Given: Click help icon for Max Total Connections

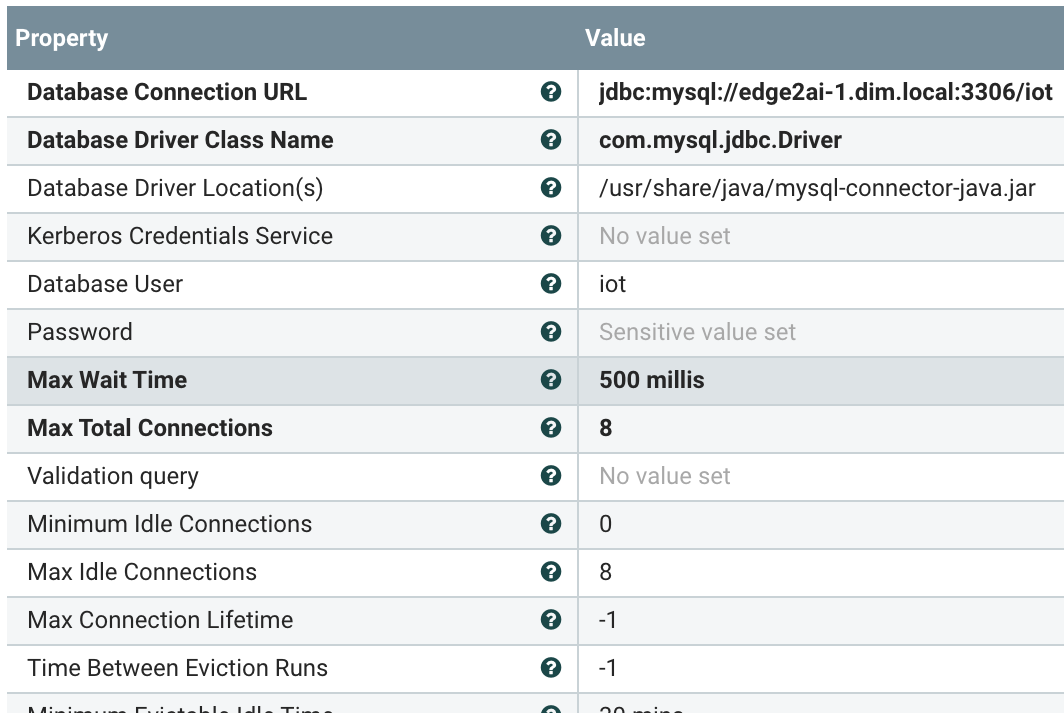Looking at the screenshot, I should (x=550, y=428).
